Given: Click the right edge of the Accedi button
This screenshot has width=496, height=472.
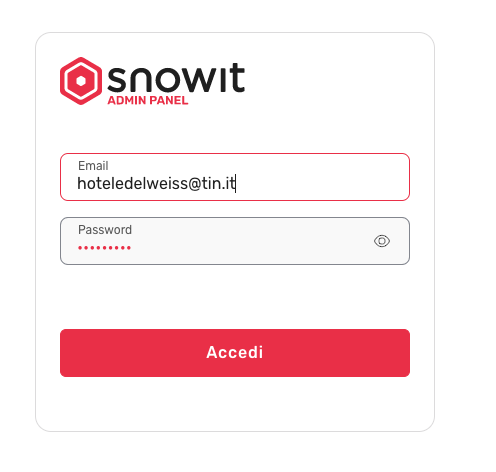Looking at the screenshot, I should (x=403, y=353).
